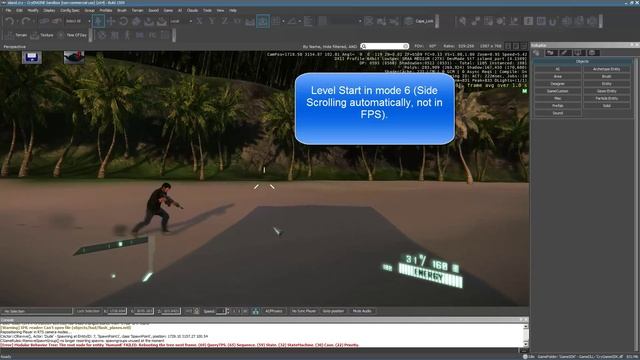Toggle AI/Physics simulation
640x360 pixels.
pyautogui.click(x=274, y=311)
